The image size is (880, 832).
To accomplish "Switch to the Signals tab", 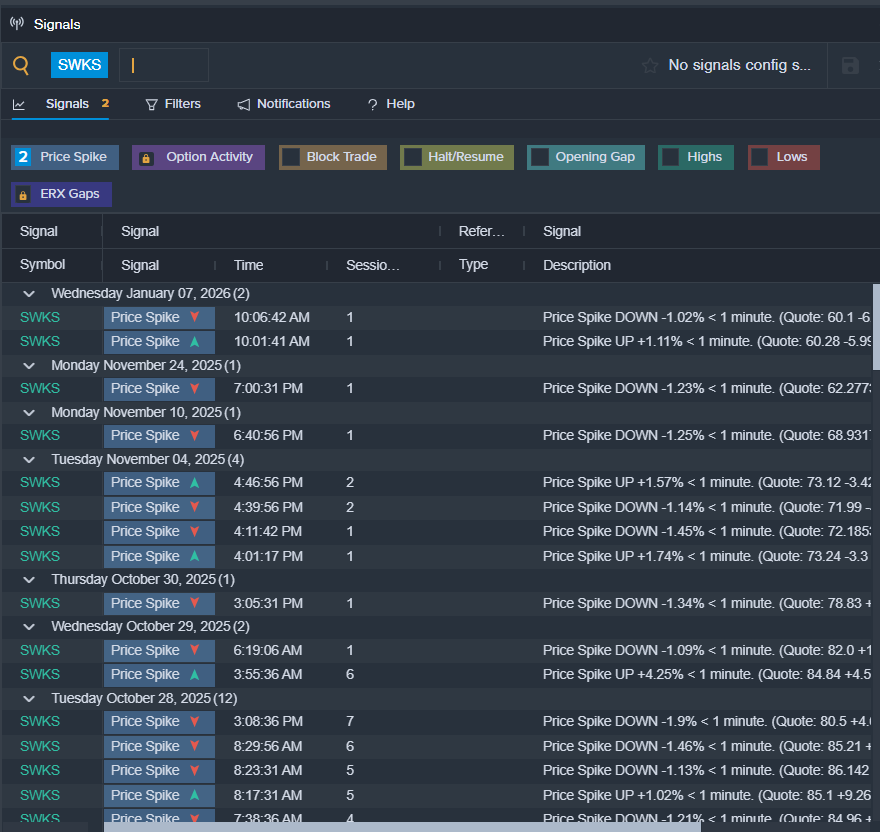I will [66, 104].
